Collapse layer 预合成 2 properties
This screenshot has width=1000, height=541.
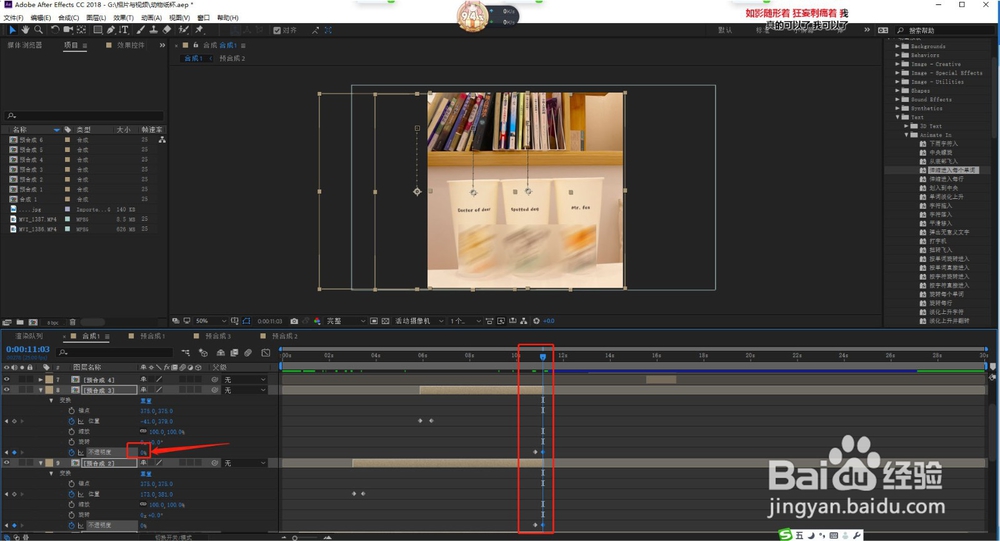(x=41, y=463)
